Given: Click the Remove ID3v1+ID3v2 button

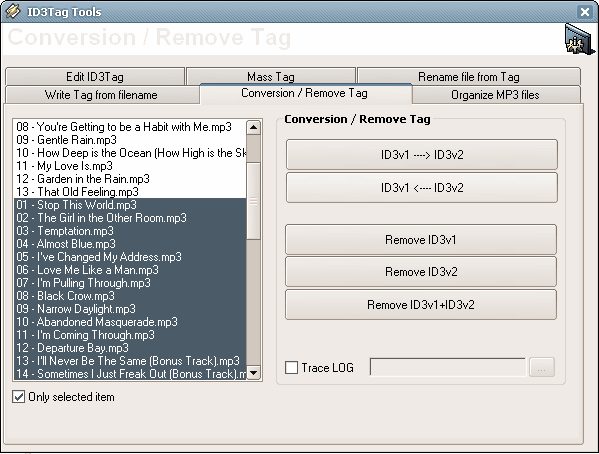Looking at the screenshot, I should (x=421, y=304).
